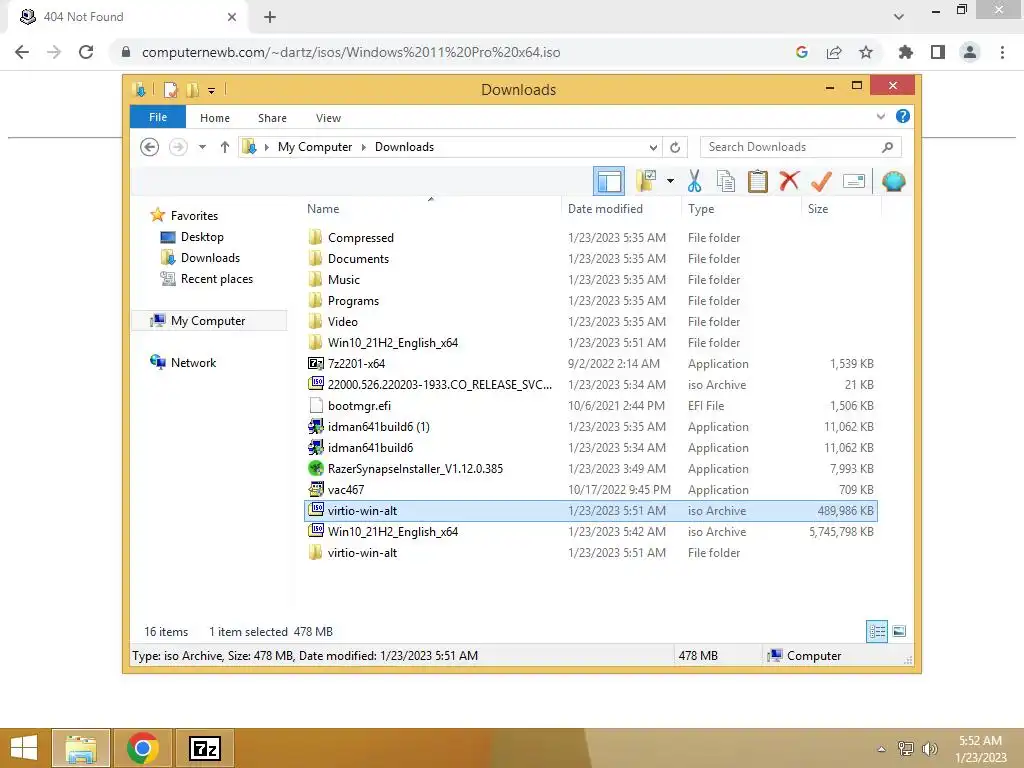Viewport: 1024px width, 768px height.
Task: Open Chrome three-dot menu
Action: [1002, 52]
